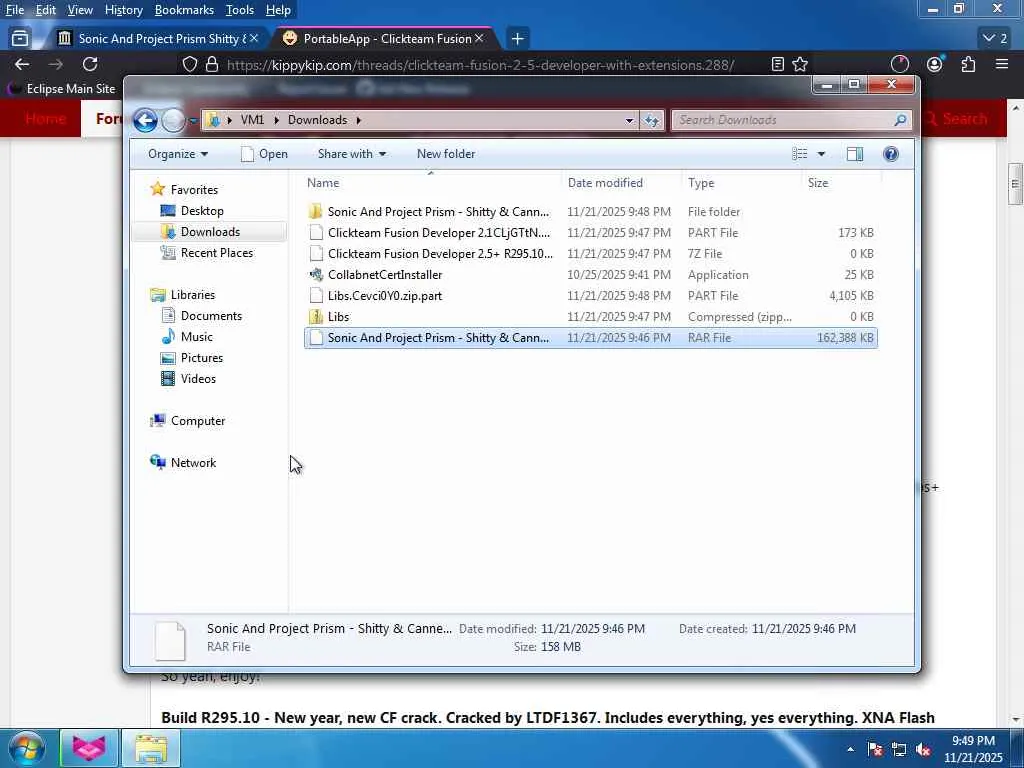The height and width of the screenshot is (768, 1024).
Task: Open Firefox Tools menu
Action: (x=239, y=10)
